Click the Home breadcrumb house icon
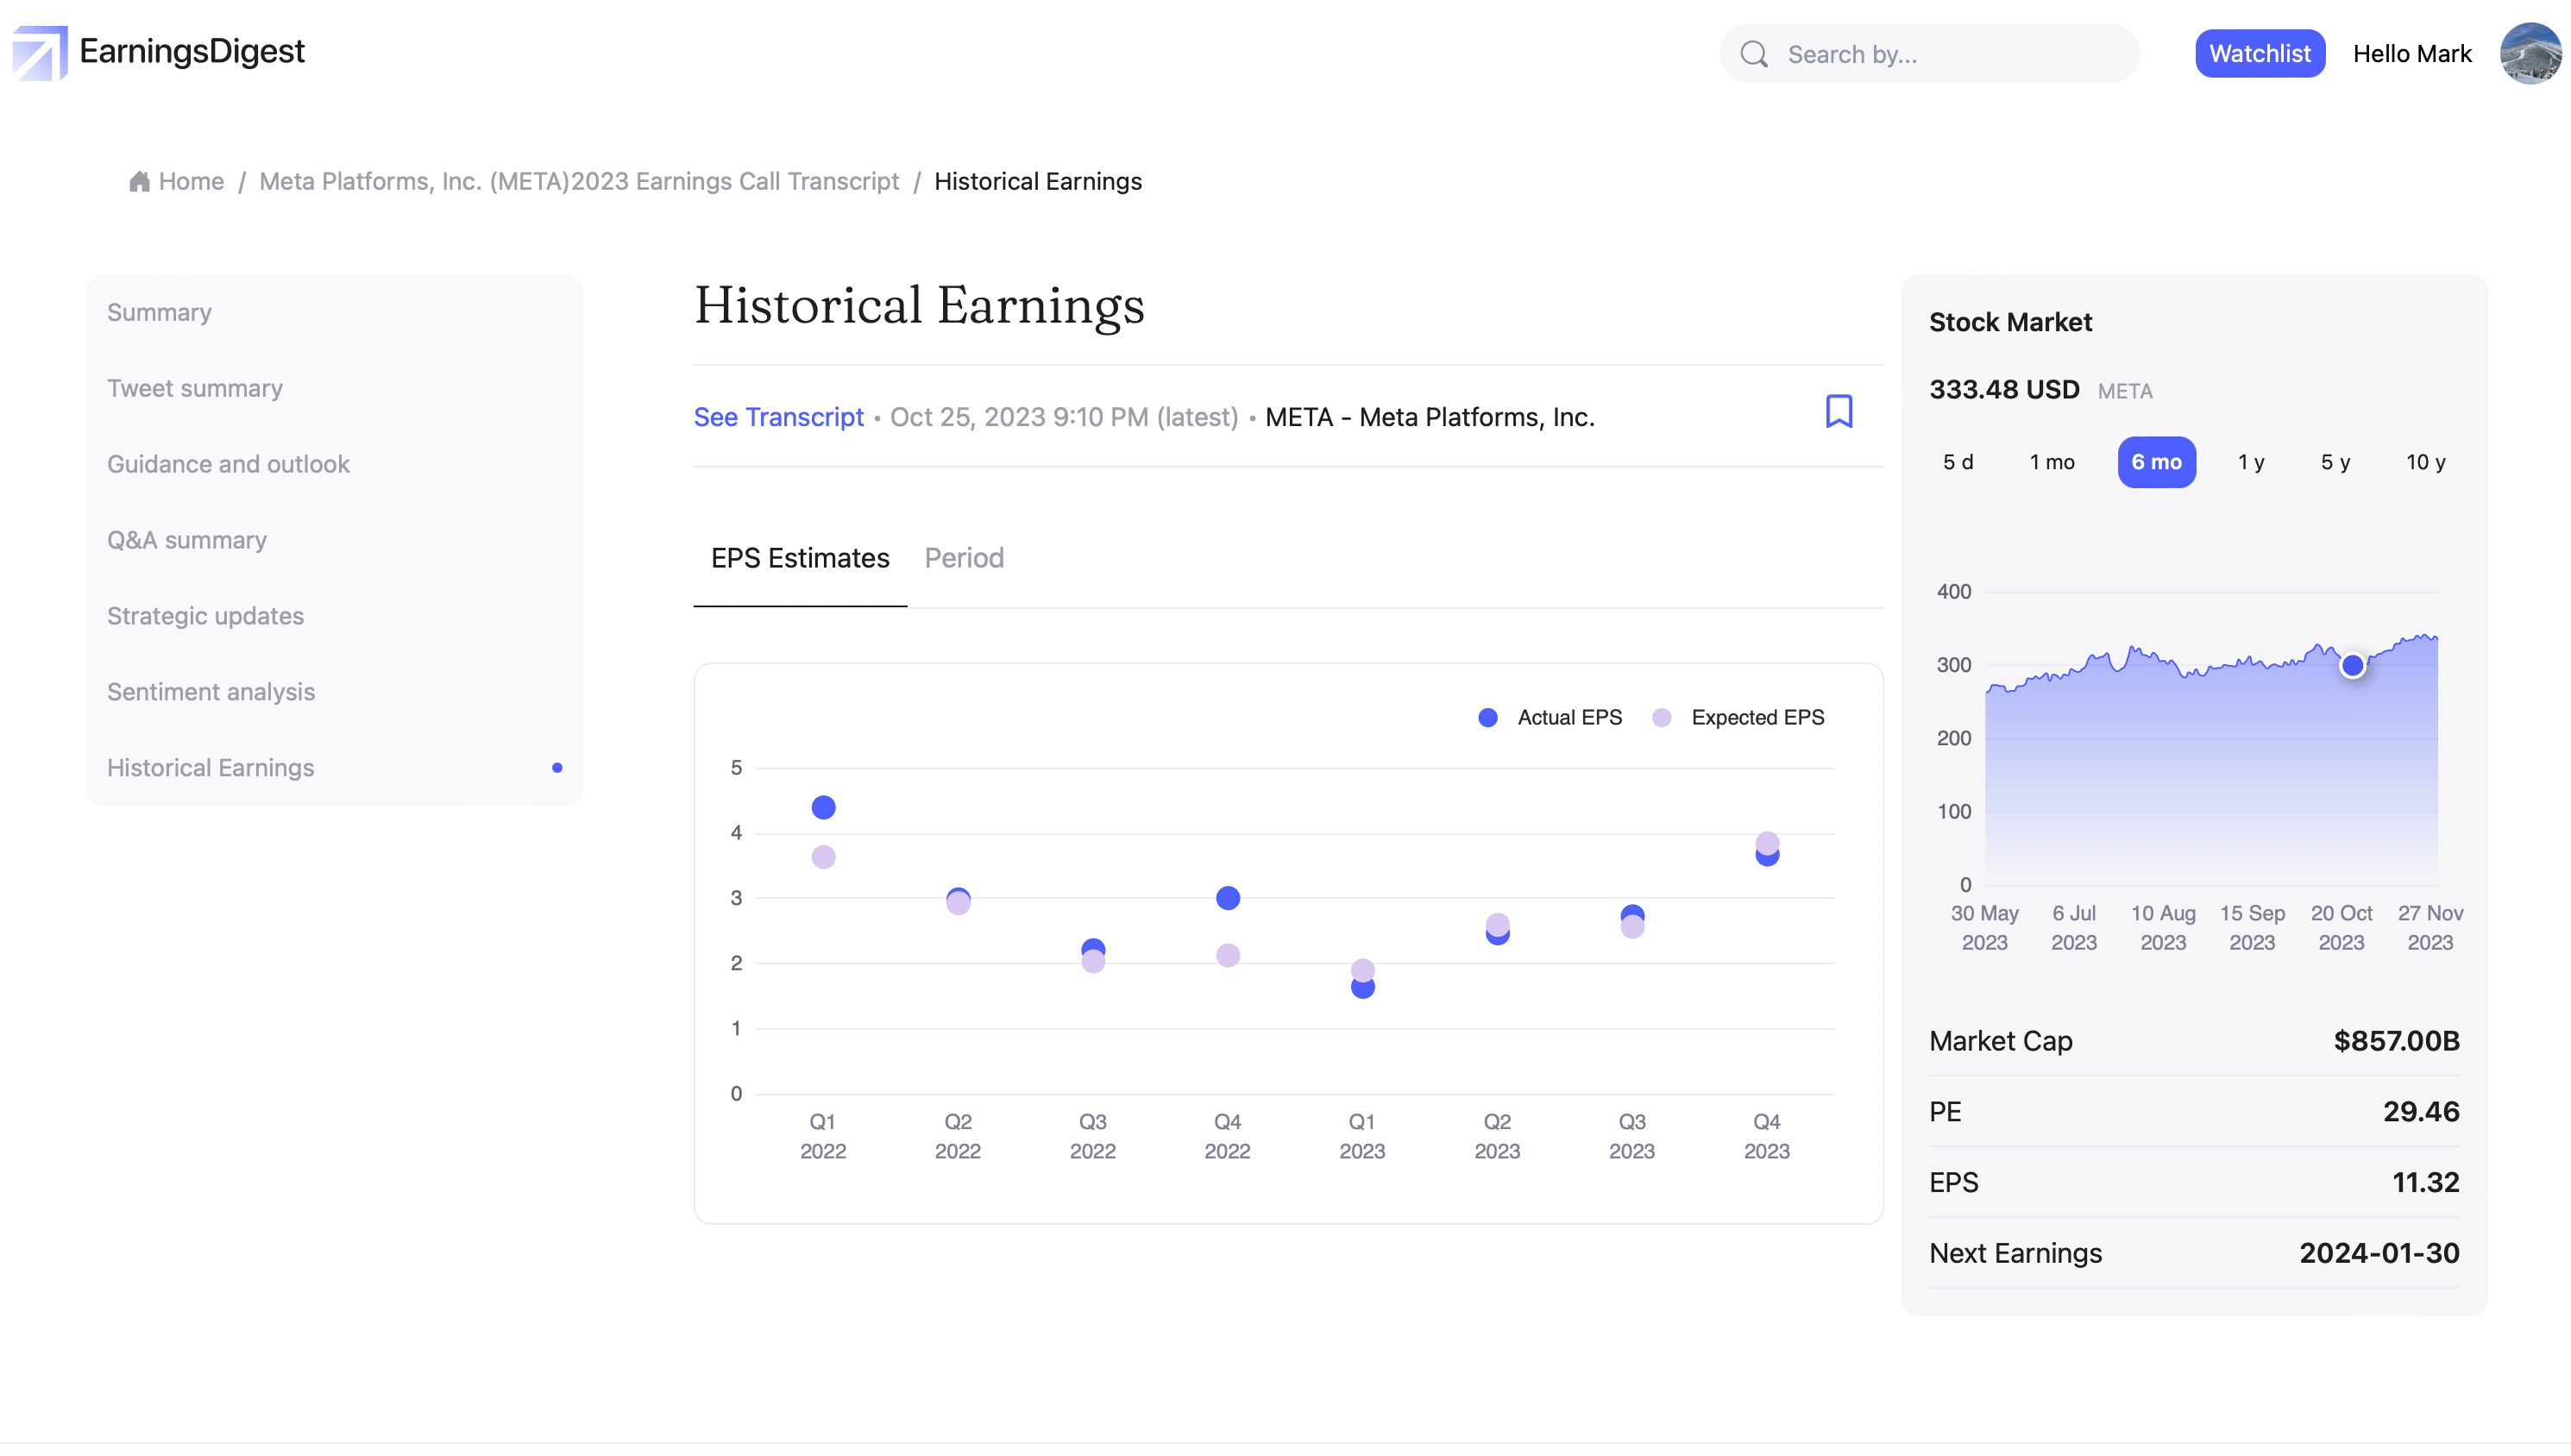 (139, 181)
